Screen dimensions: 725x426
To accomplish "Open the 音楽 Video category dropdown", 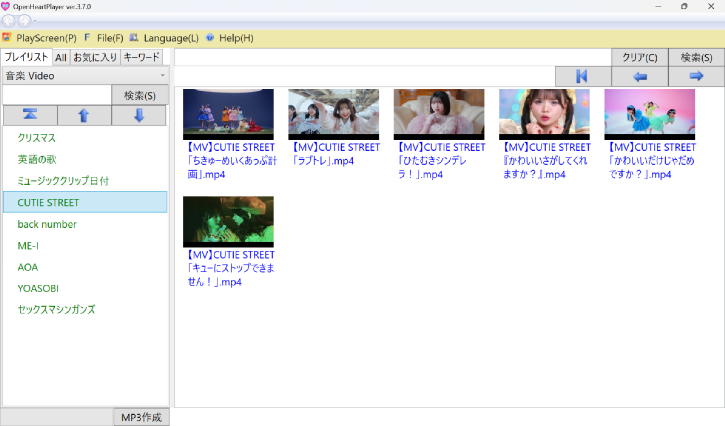I will tap(84, 75).
